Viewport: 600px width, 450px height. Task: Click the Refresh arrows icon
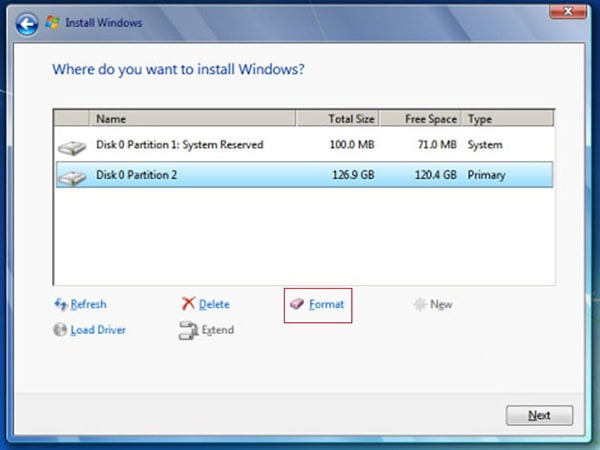point(61,305)
